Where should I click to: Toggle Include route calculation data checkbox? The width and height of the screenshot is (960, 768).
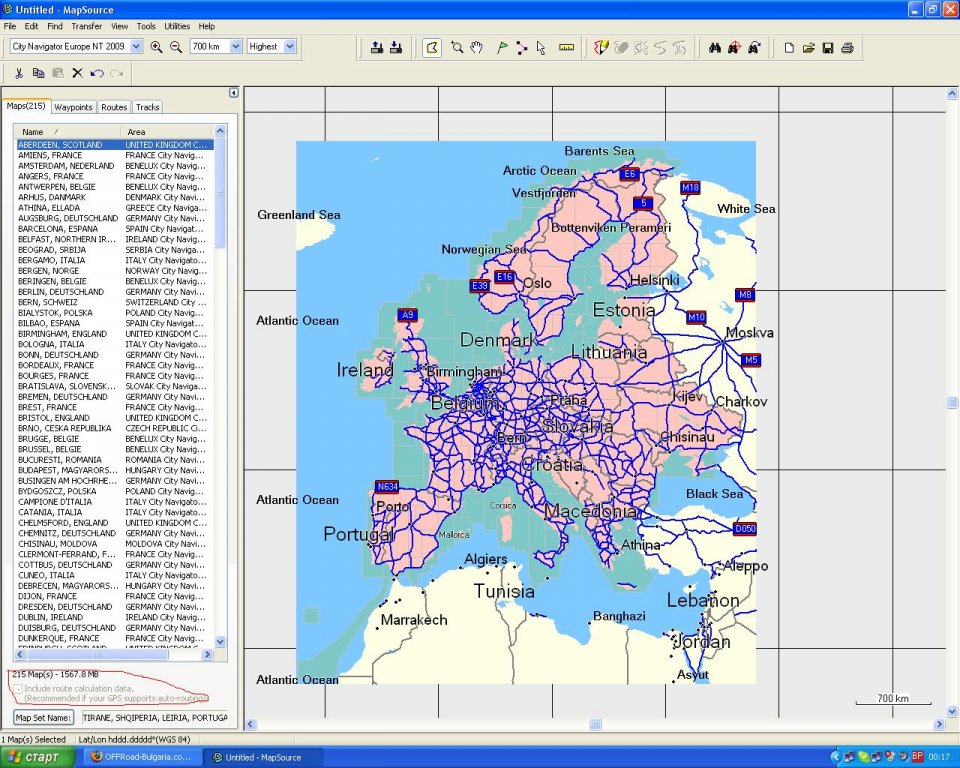point(19,688)
